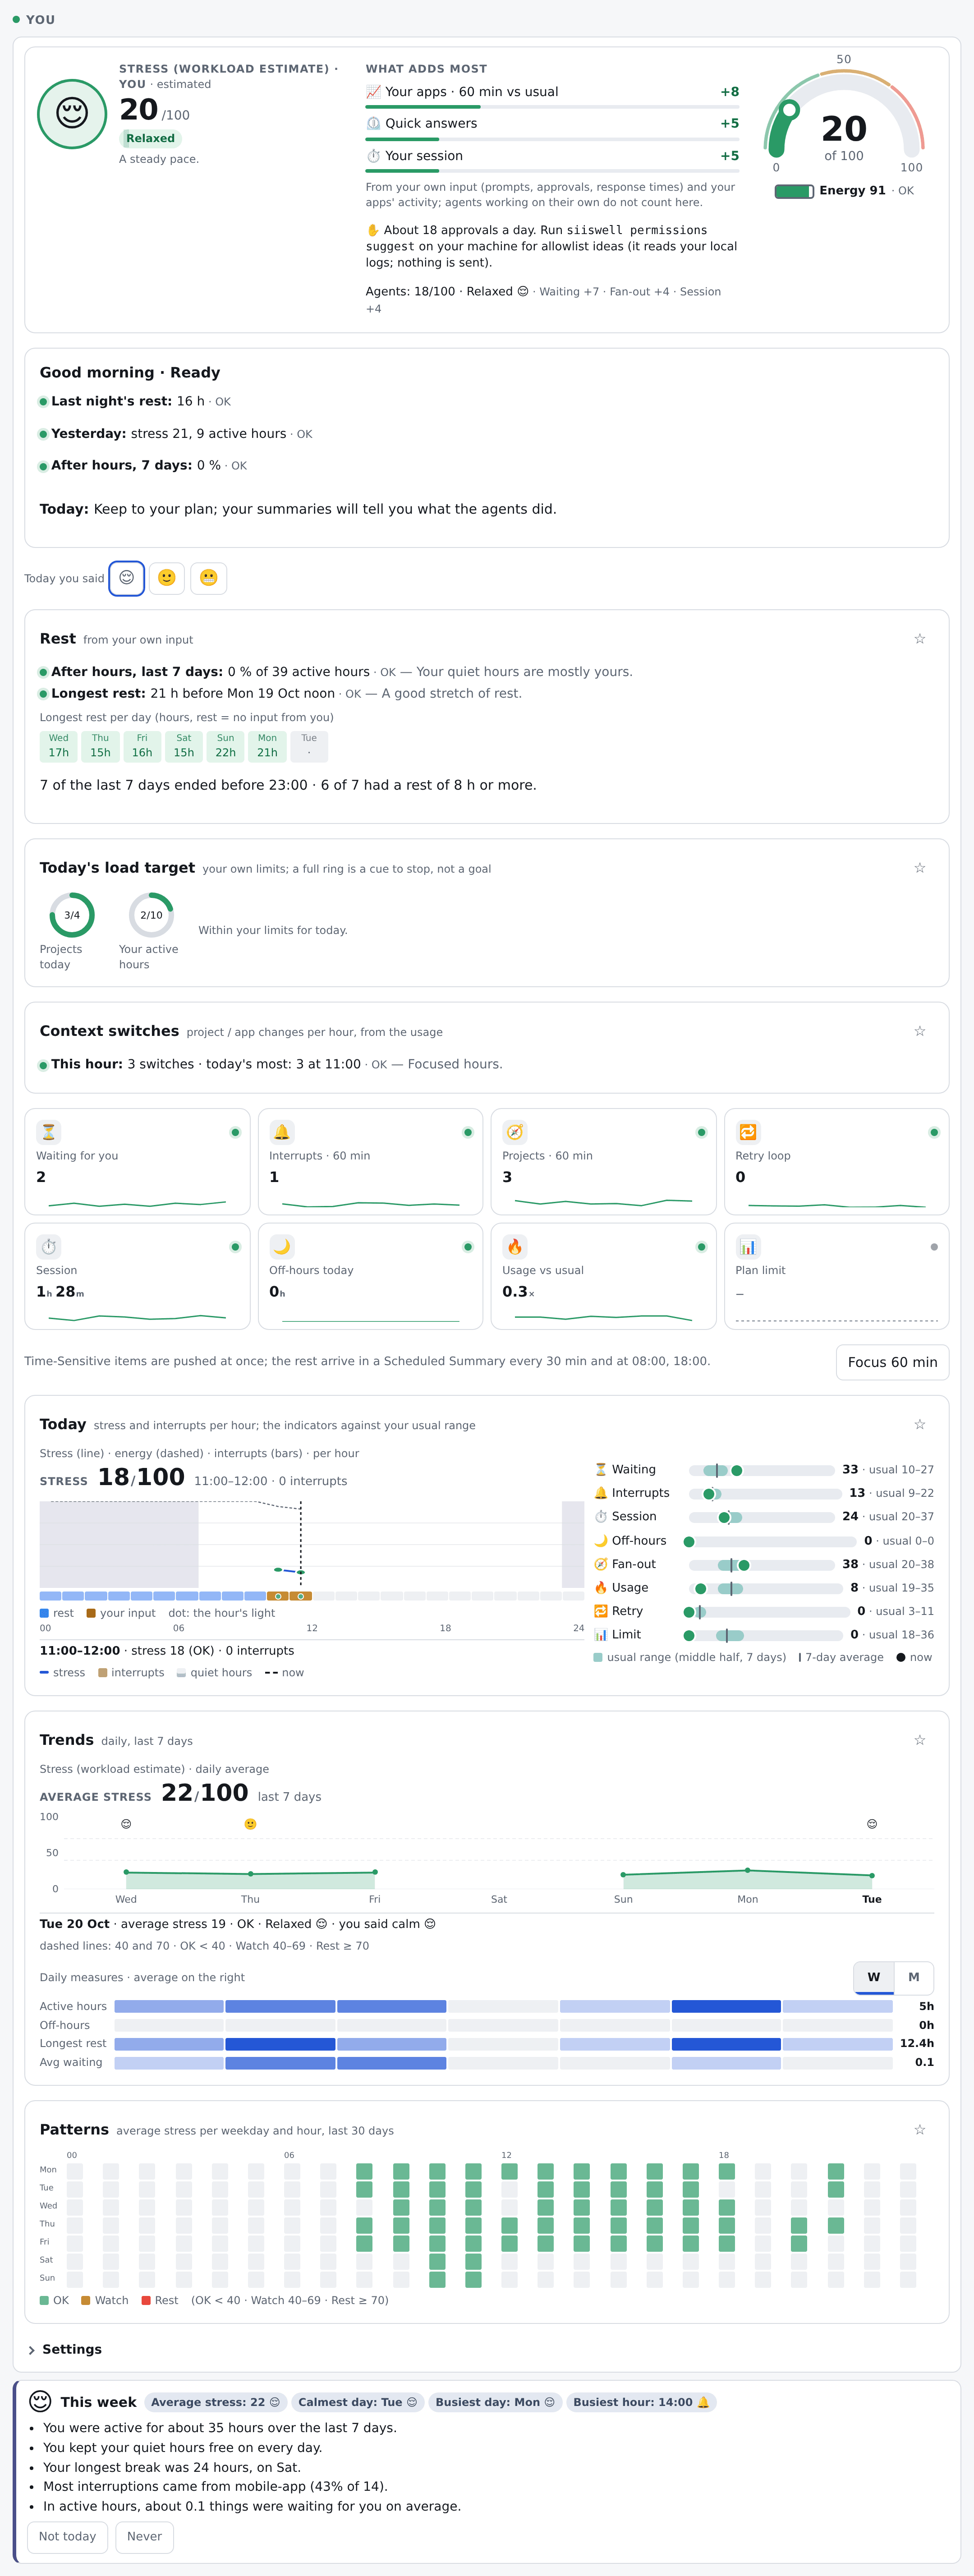Screen dimensions: 974x2576
Task: Click the Fan-out indicator row
Action: (764, 1564)
